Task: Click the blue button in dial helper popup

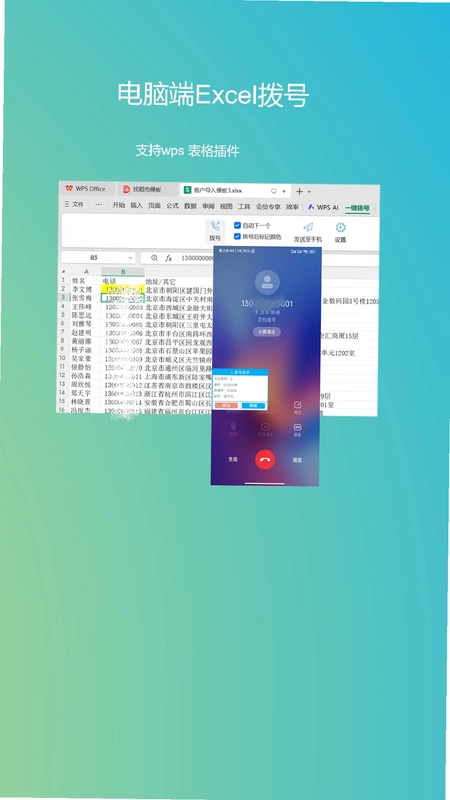Action: (x=253, y=405)
